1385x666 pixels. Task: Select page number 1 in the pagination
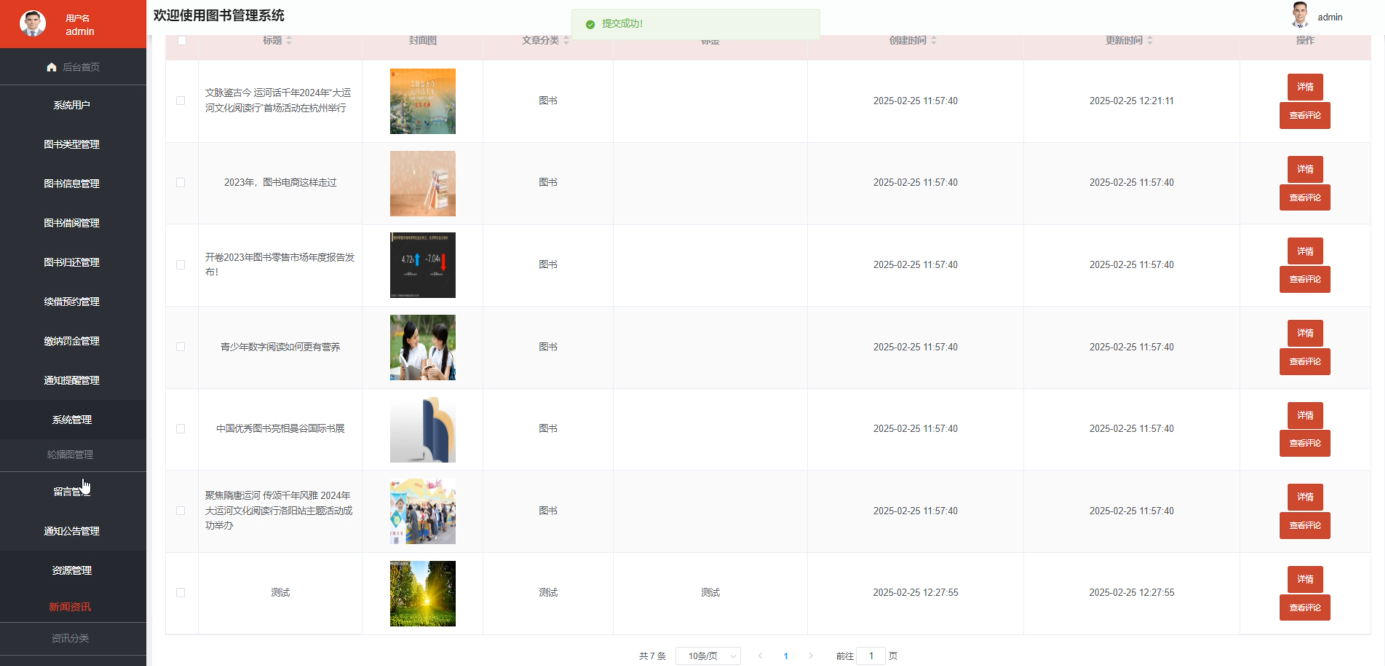(786, 656)
